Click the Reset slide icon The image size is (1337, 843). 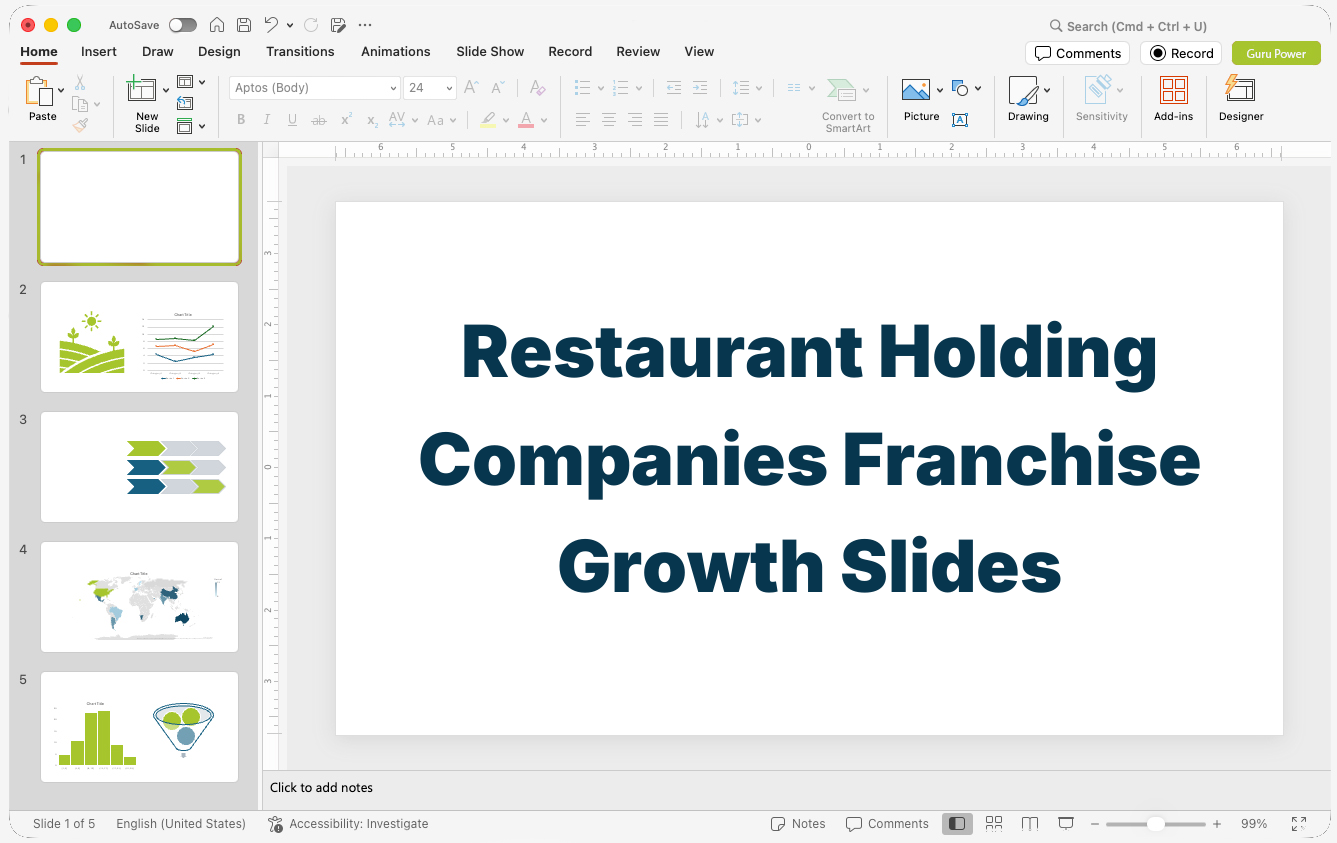click(185, 103)
